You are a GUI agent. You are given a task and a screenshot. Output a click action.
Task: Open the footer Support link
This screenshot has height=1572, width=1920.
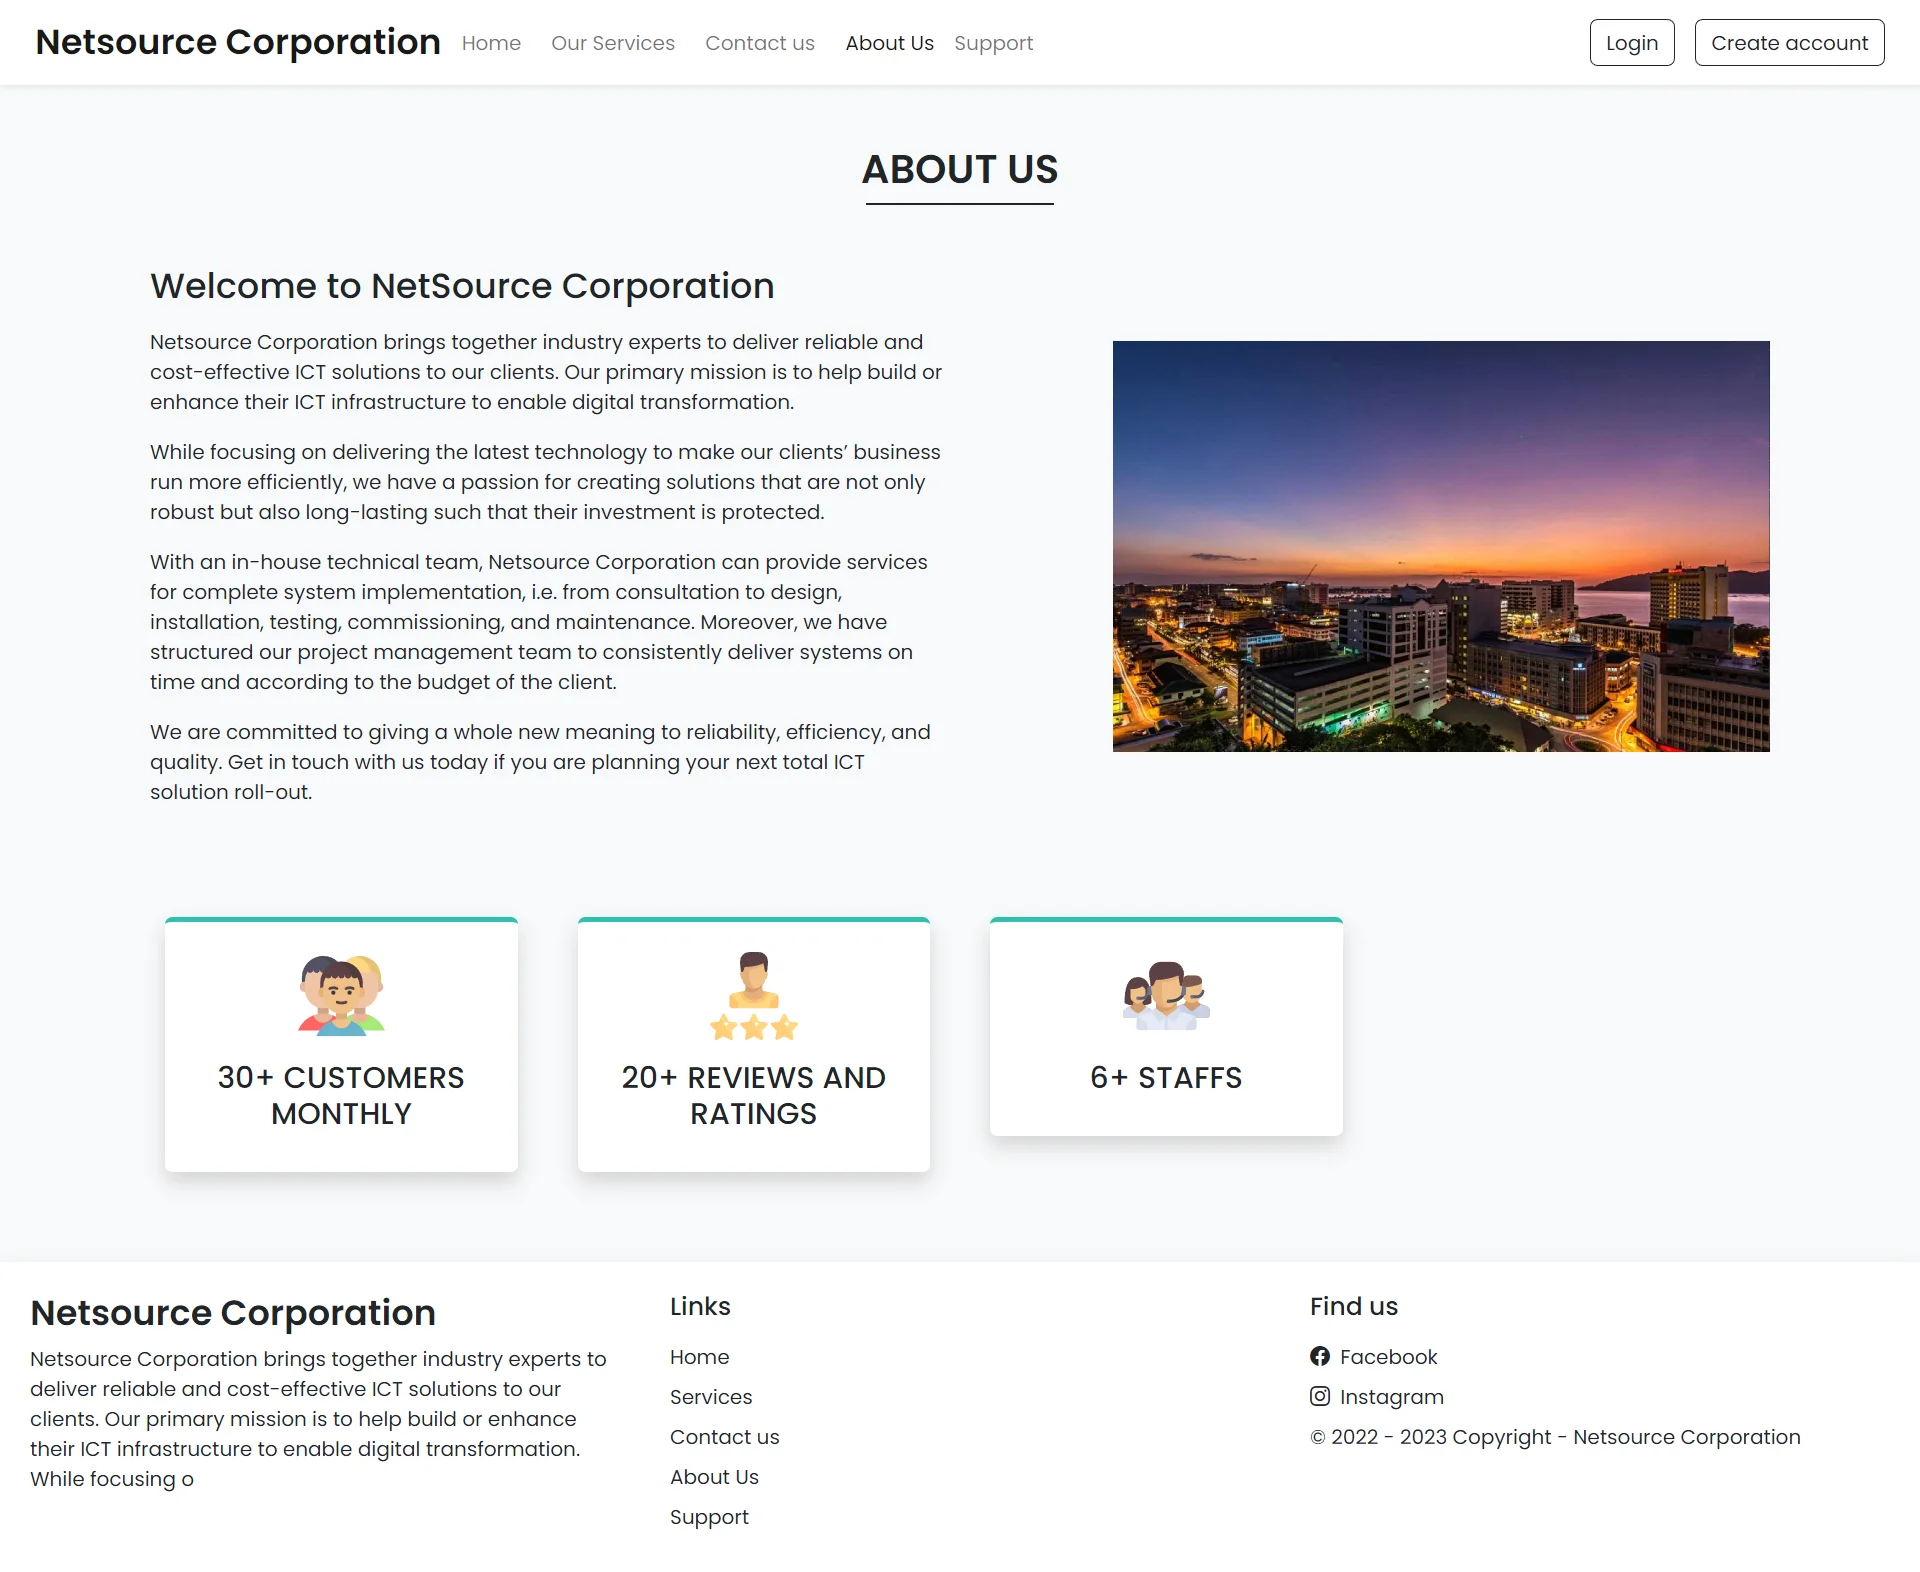(709, 1517)
